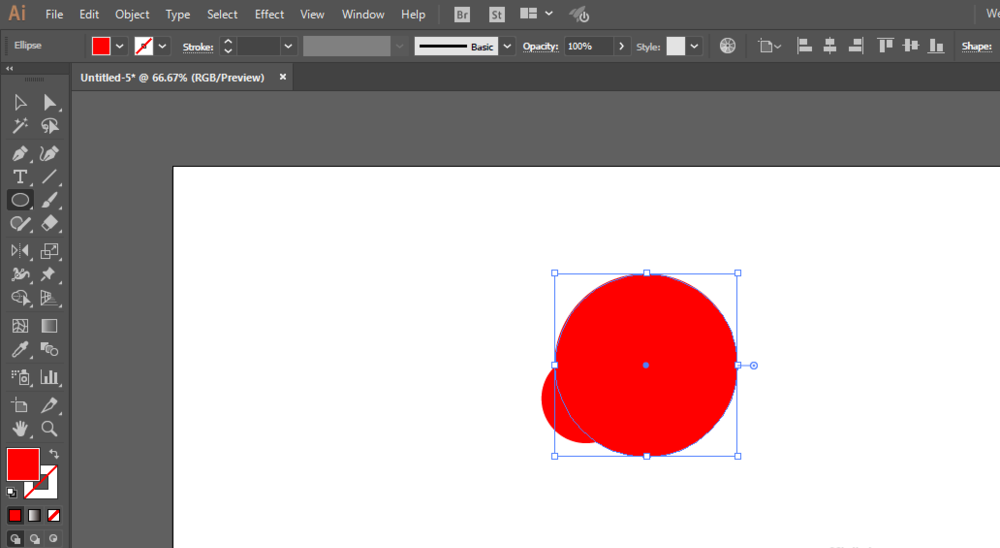Select the Selection tool black-outline arrow
This screenshot has width=1000, height=548.
[20, 103]
